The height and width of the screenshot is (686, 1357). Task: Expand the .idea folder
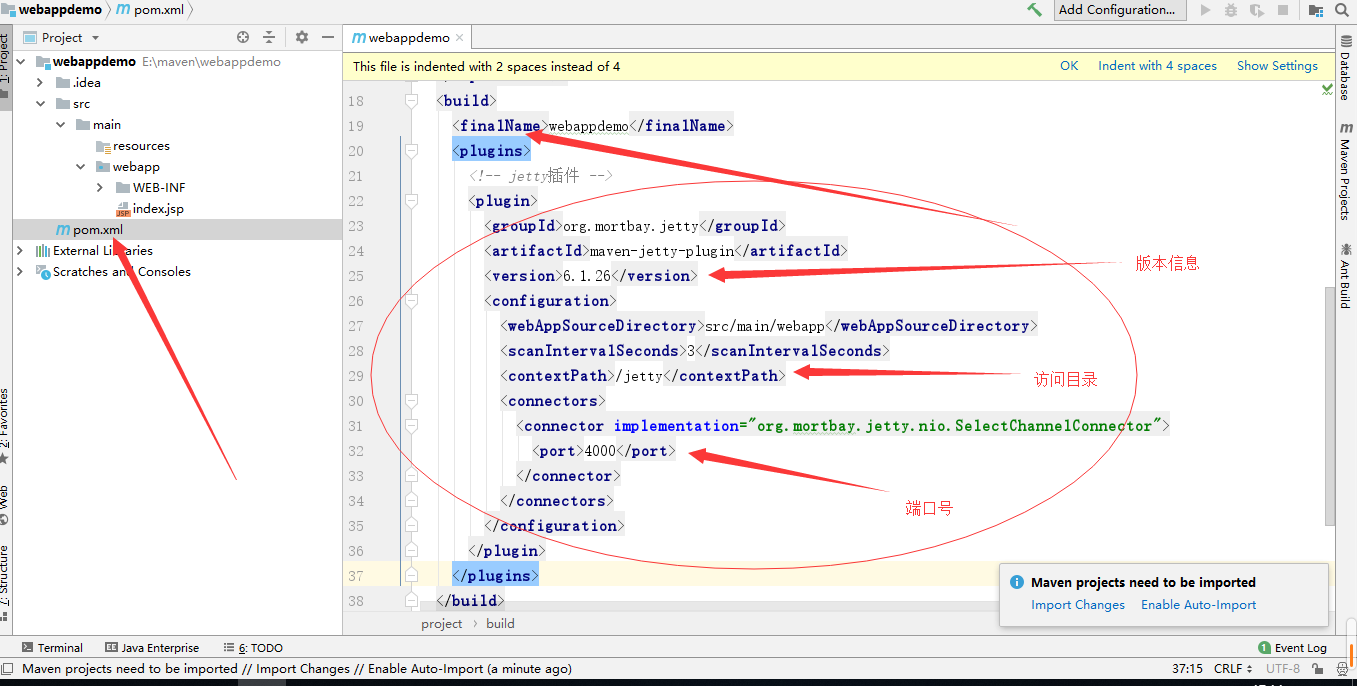(x=40, y=83)
